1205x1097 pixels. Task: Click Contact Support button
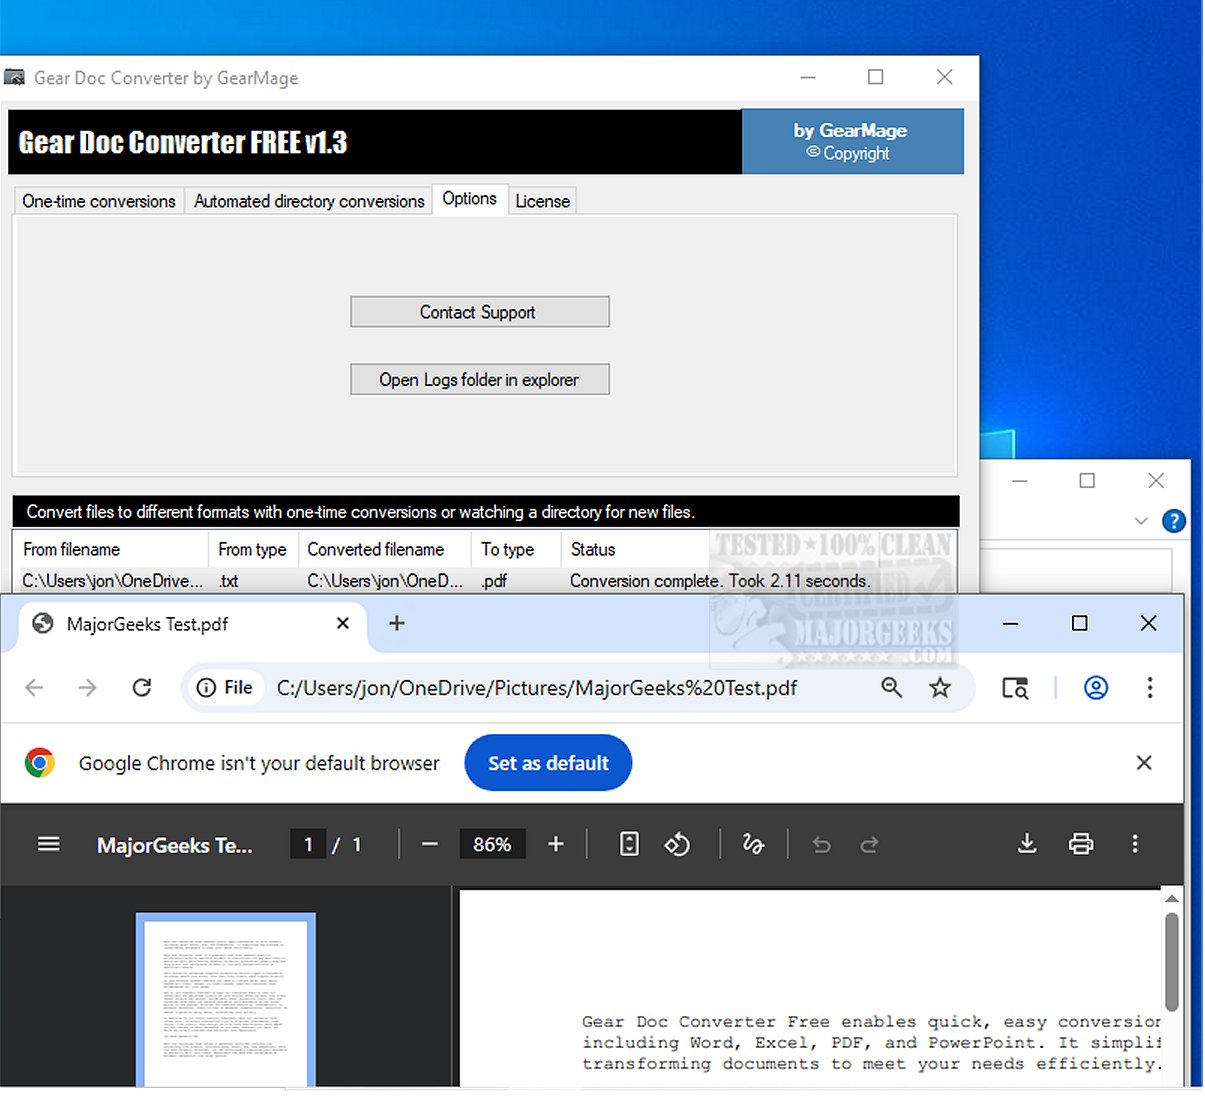click(x=479, y=312)
